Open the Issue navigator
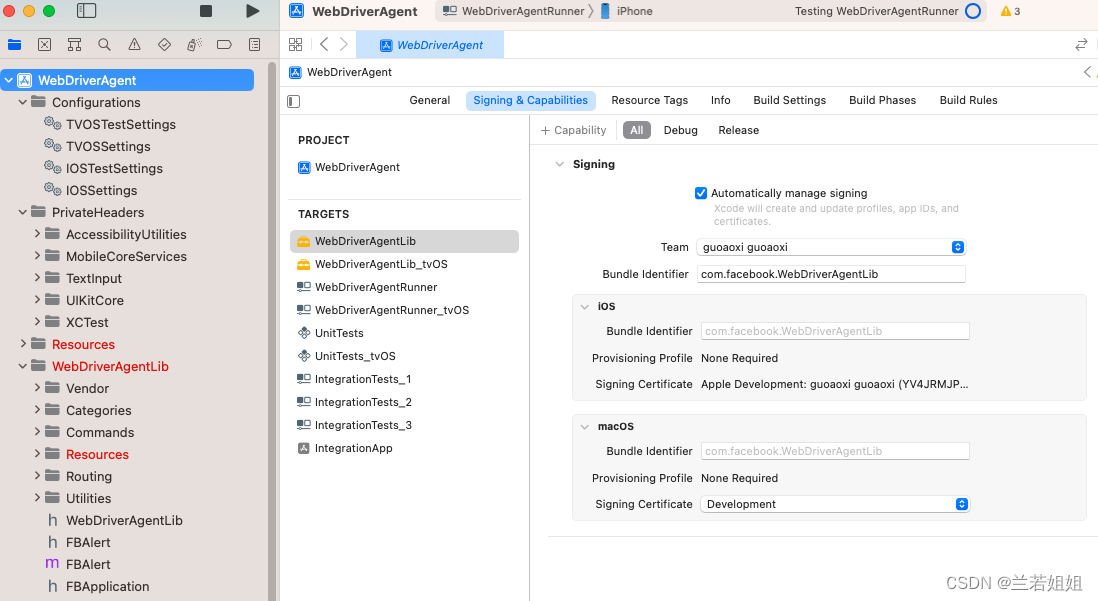This screenshot has width=1098, height=601. click(x=134, y=45)
